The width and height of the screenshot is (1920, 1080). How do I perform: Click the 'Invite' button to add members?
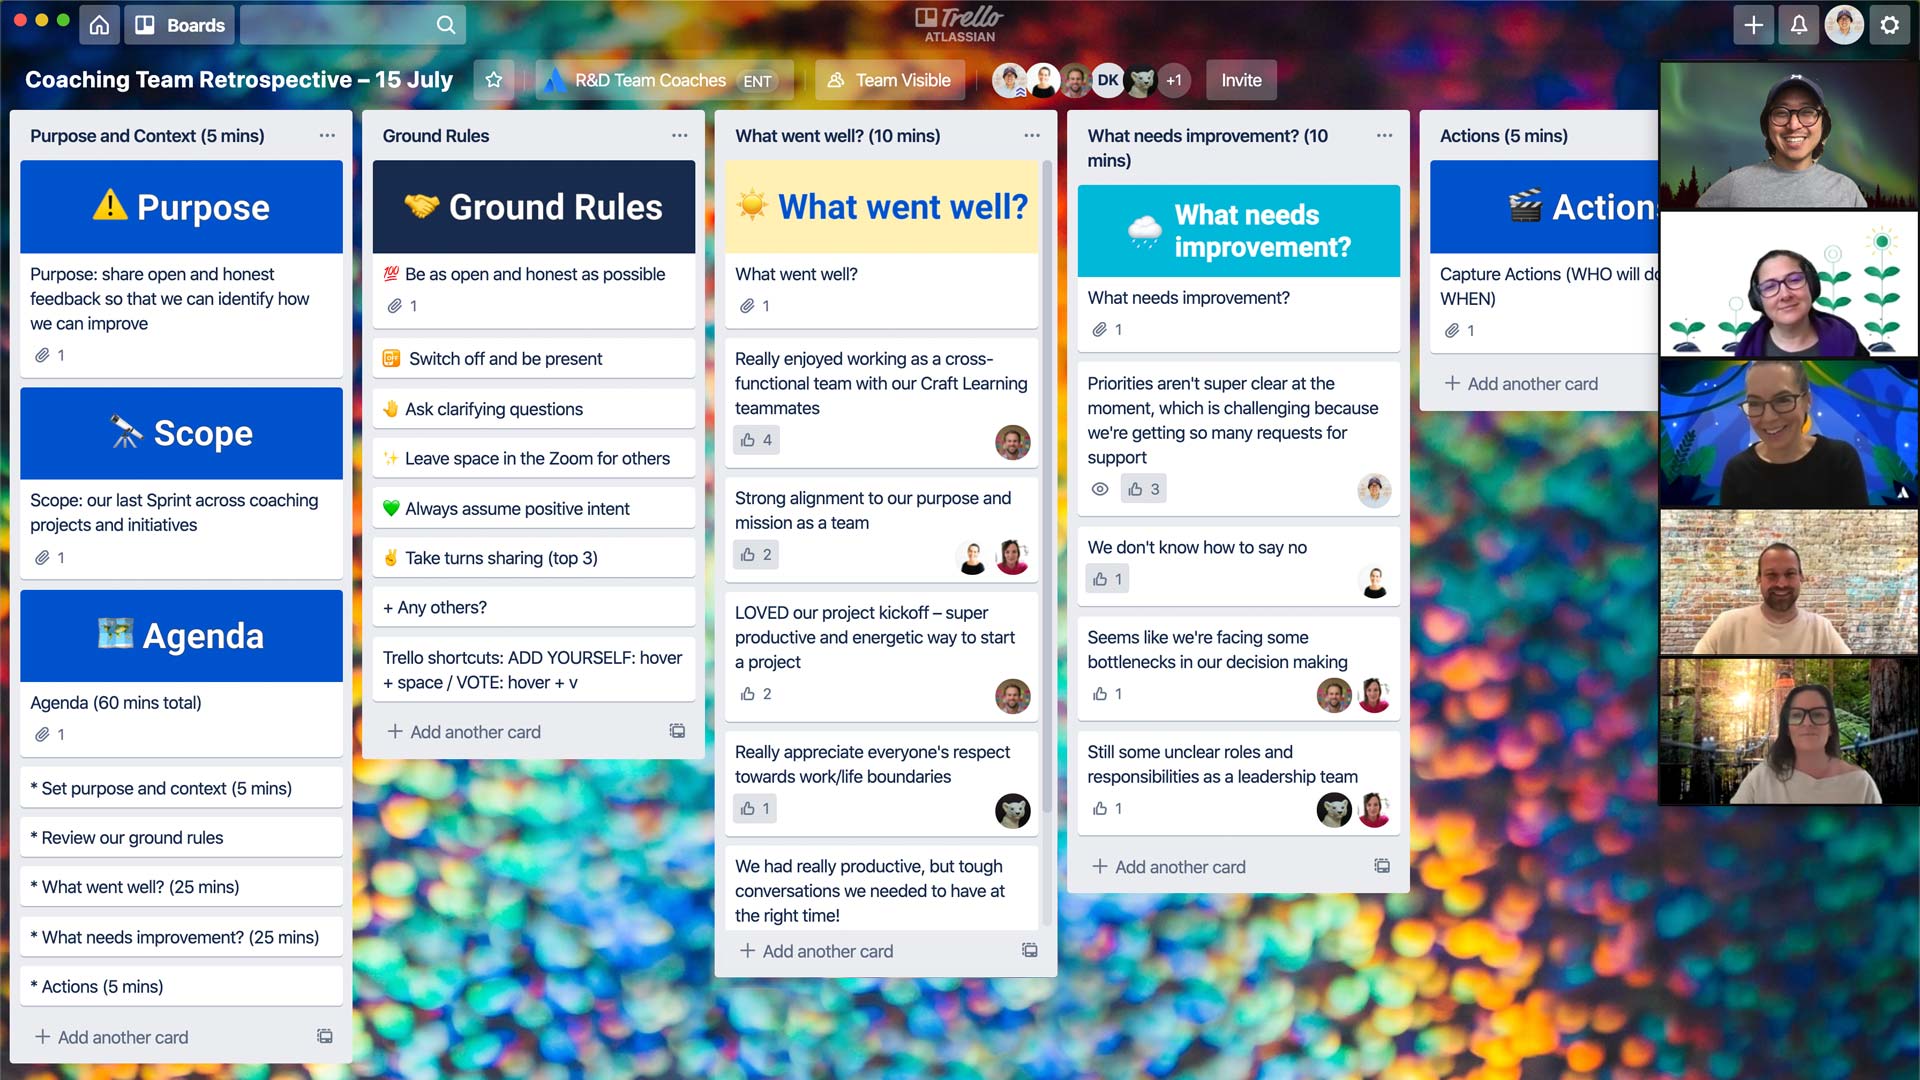(1240, 79)
